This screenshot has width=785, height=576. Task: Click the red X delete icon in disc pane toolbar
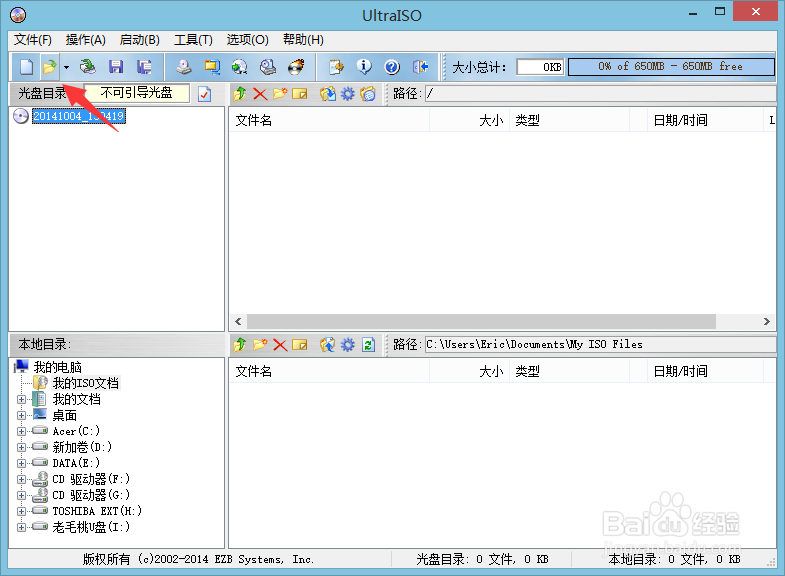(x=260, y=94)
